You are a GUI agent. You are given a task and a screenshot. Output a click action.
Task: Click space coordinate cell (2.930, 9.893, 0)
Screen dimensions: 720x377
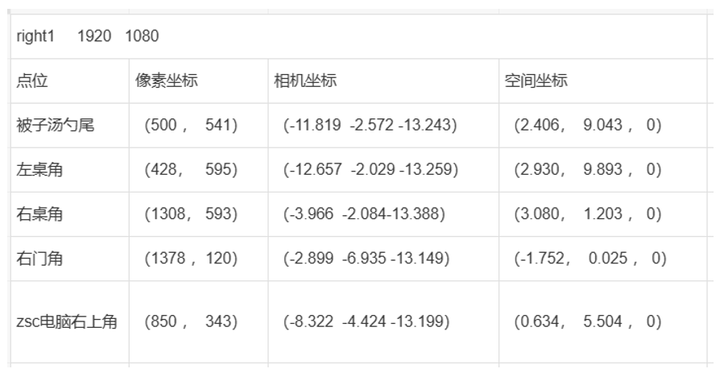point(603,170)
